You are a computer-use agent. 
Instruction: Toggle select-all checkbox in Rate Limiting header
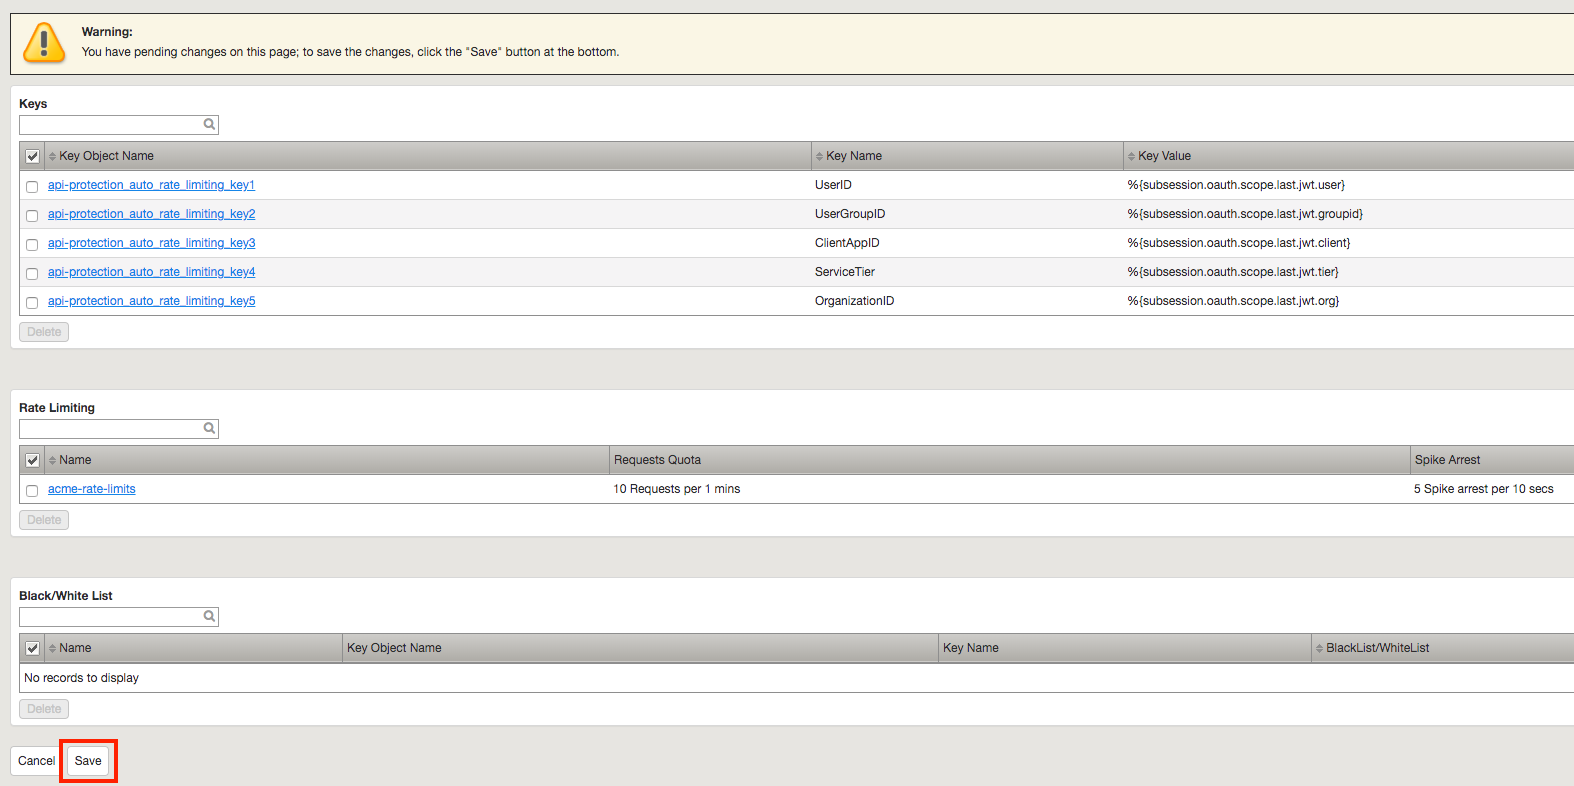(32, 460)
